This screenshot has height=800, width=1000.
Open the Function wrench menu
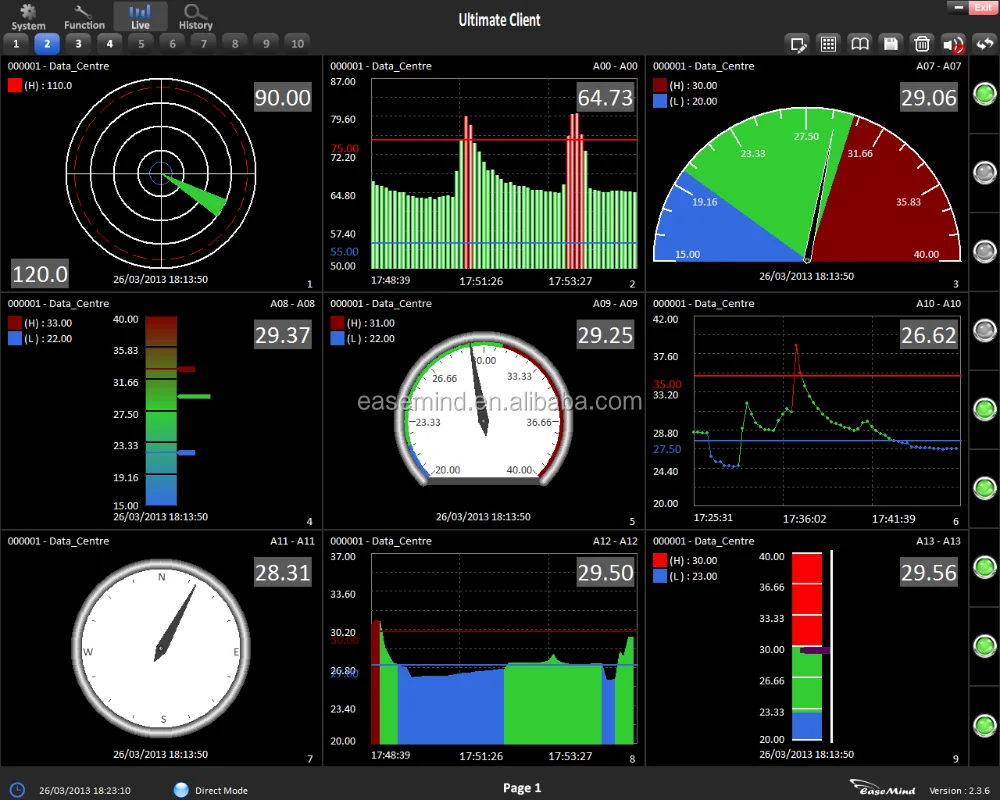(84, 15)
